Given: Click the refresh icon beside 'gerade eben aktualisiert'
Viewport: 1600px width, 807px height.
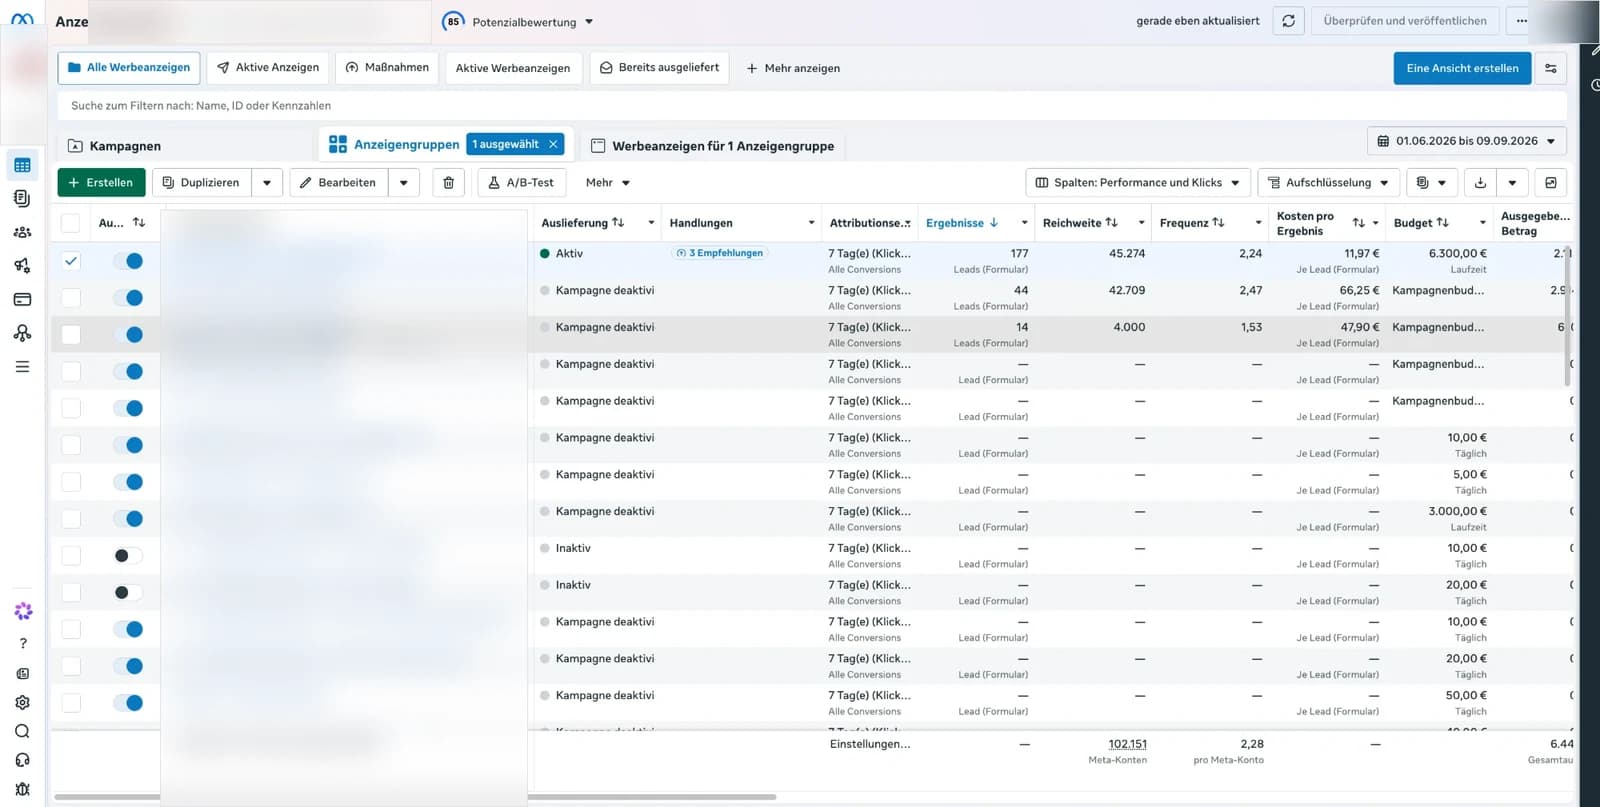Looking at the screenshot, I should 1288,21.
